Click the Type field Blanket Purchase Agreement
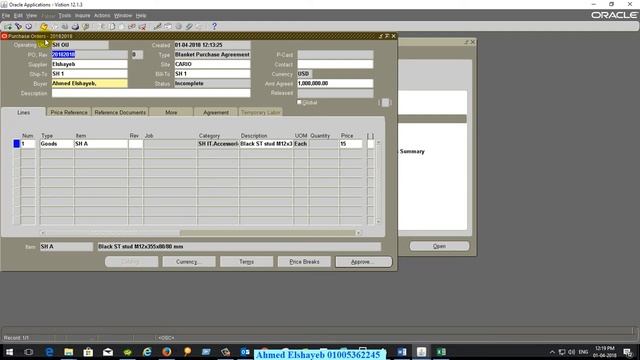This screenshot has height=360, width=640. point(212,54)
